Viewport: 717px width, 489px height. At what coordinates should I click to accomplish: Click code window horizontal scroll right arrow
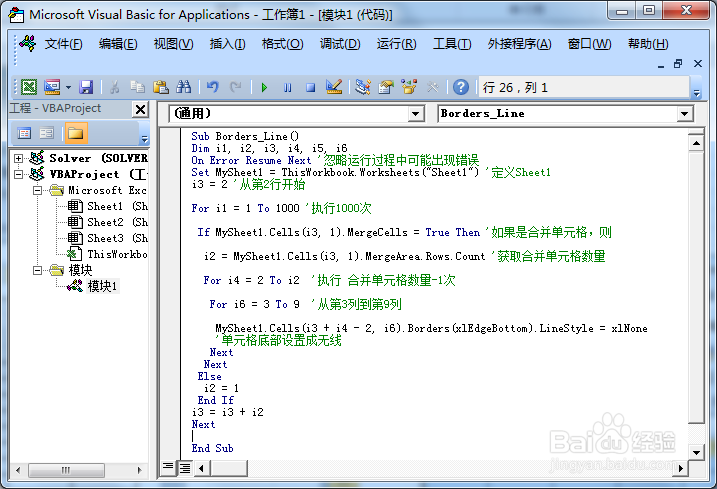(680, 468)
